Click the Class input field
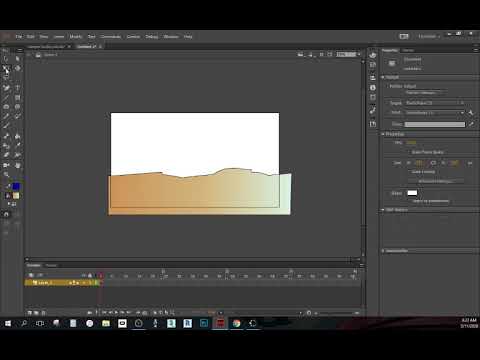 435,124
